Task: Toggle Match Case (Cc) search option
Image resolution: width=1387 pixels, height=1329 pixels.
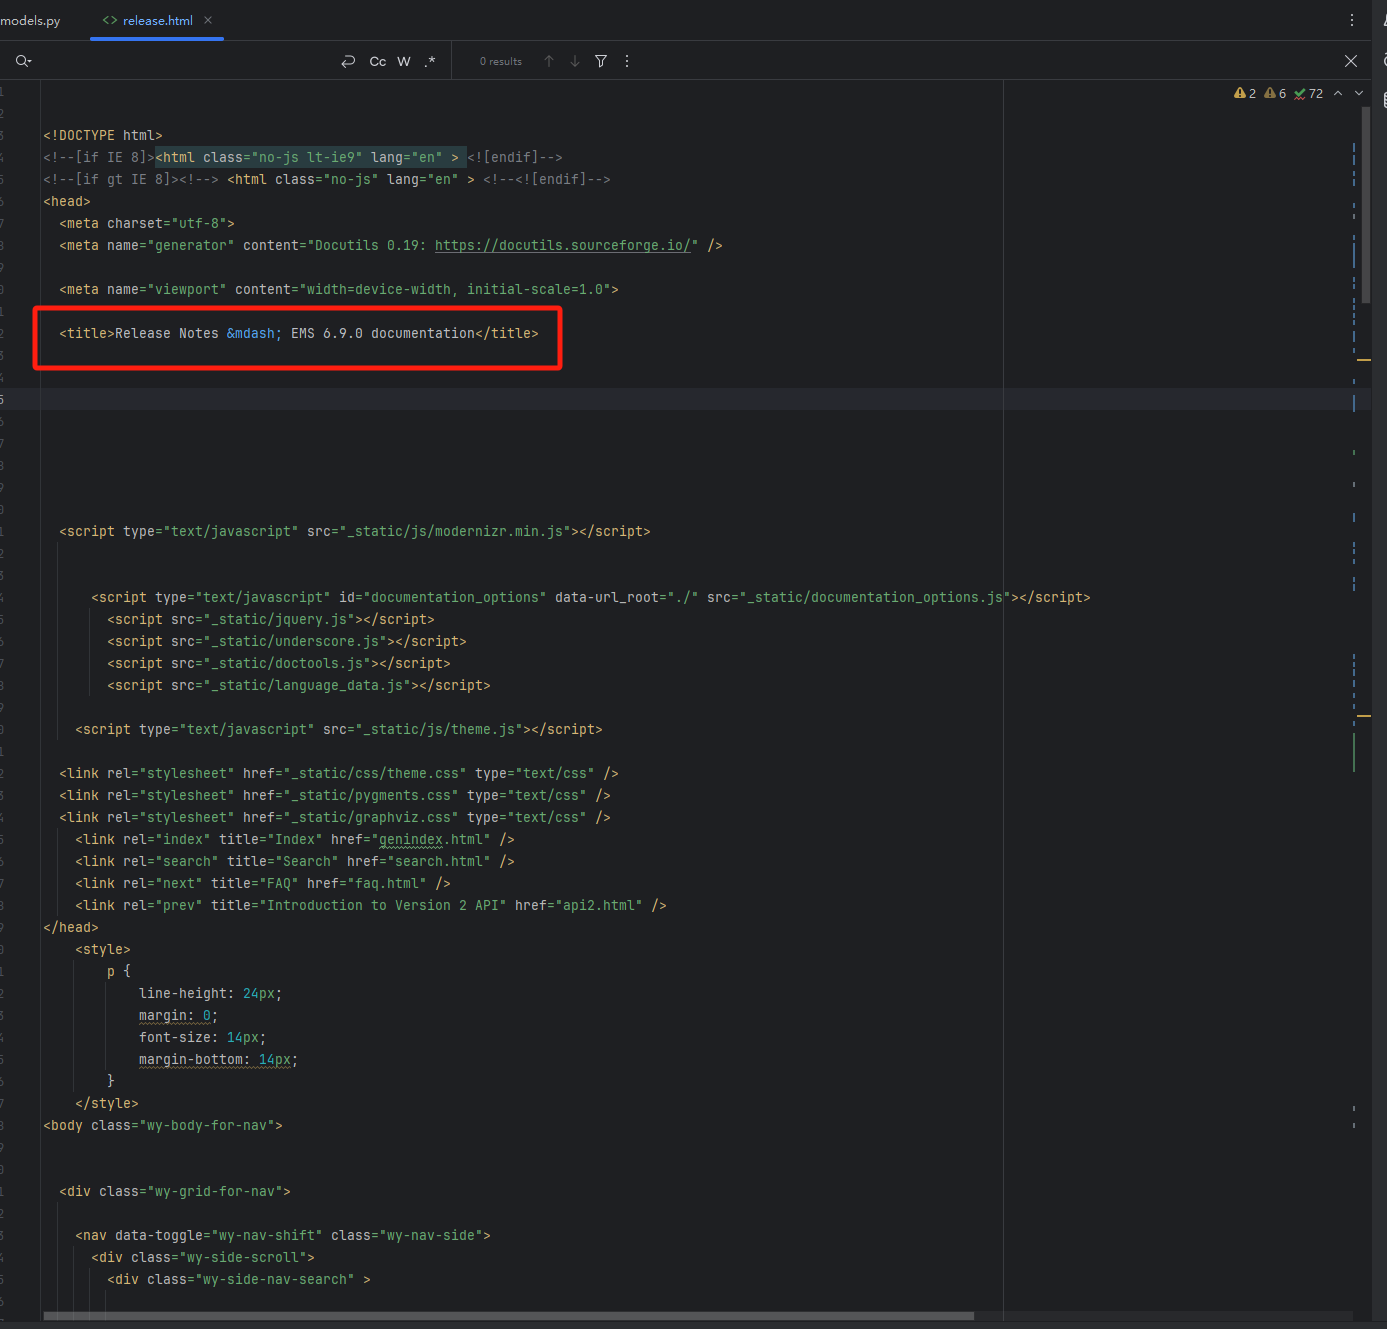Action: point(378,61)
